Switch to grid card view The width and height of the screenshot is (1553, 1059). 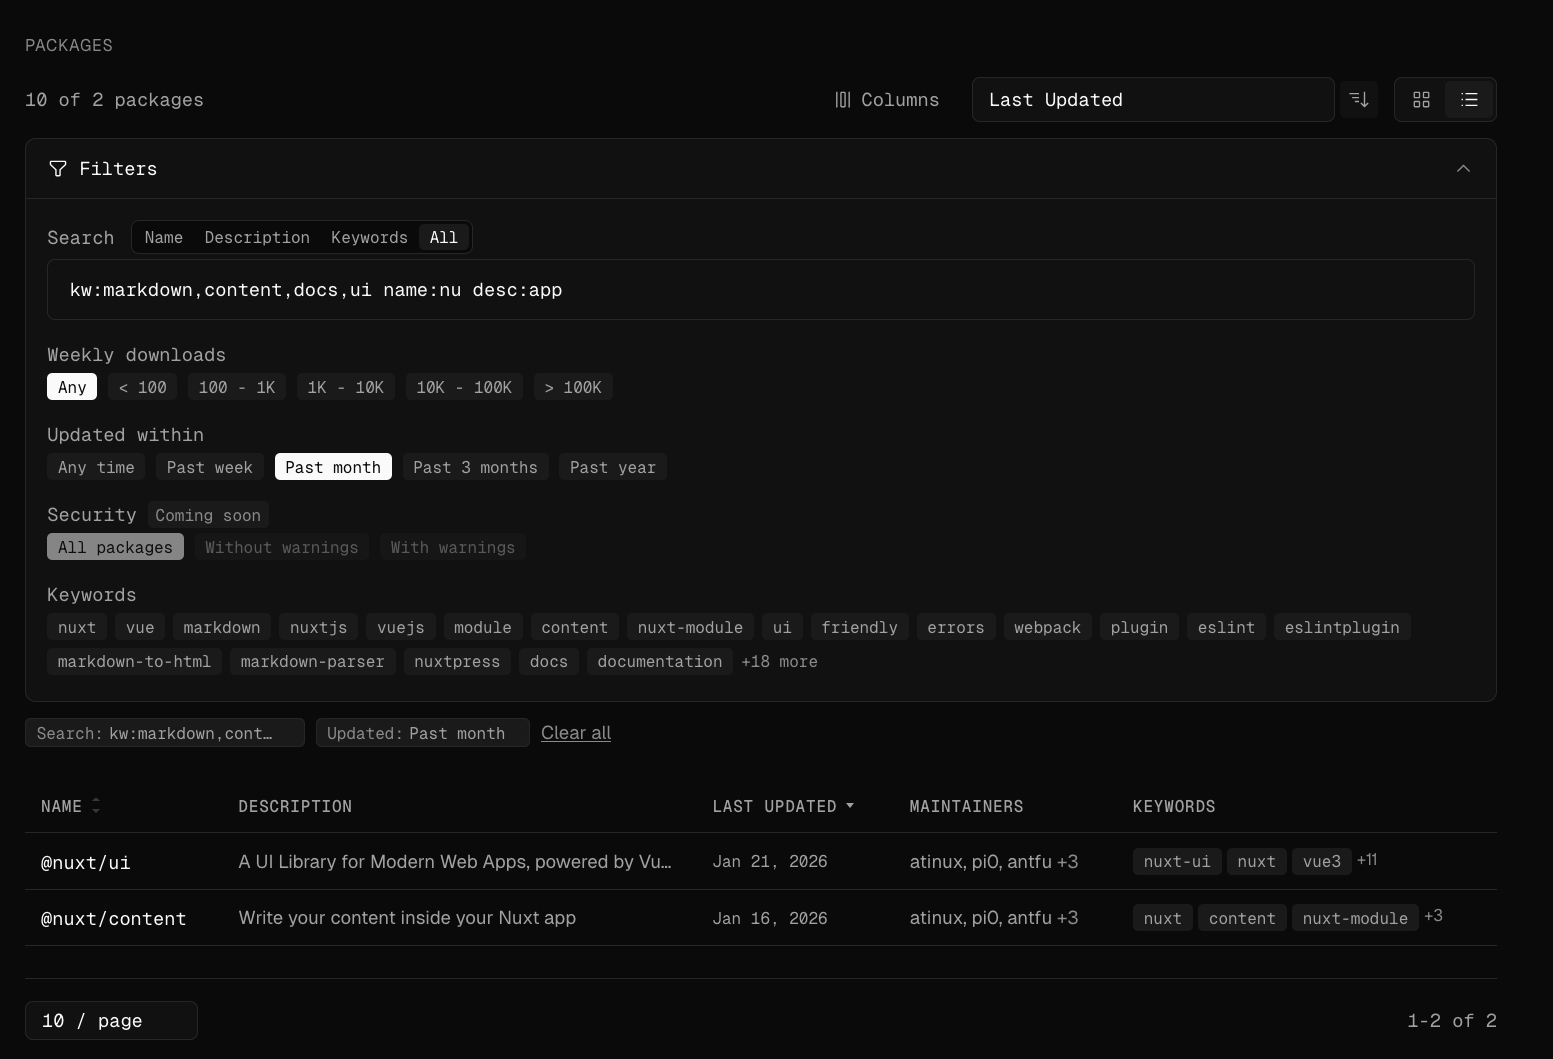click(1421, 100)
